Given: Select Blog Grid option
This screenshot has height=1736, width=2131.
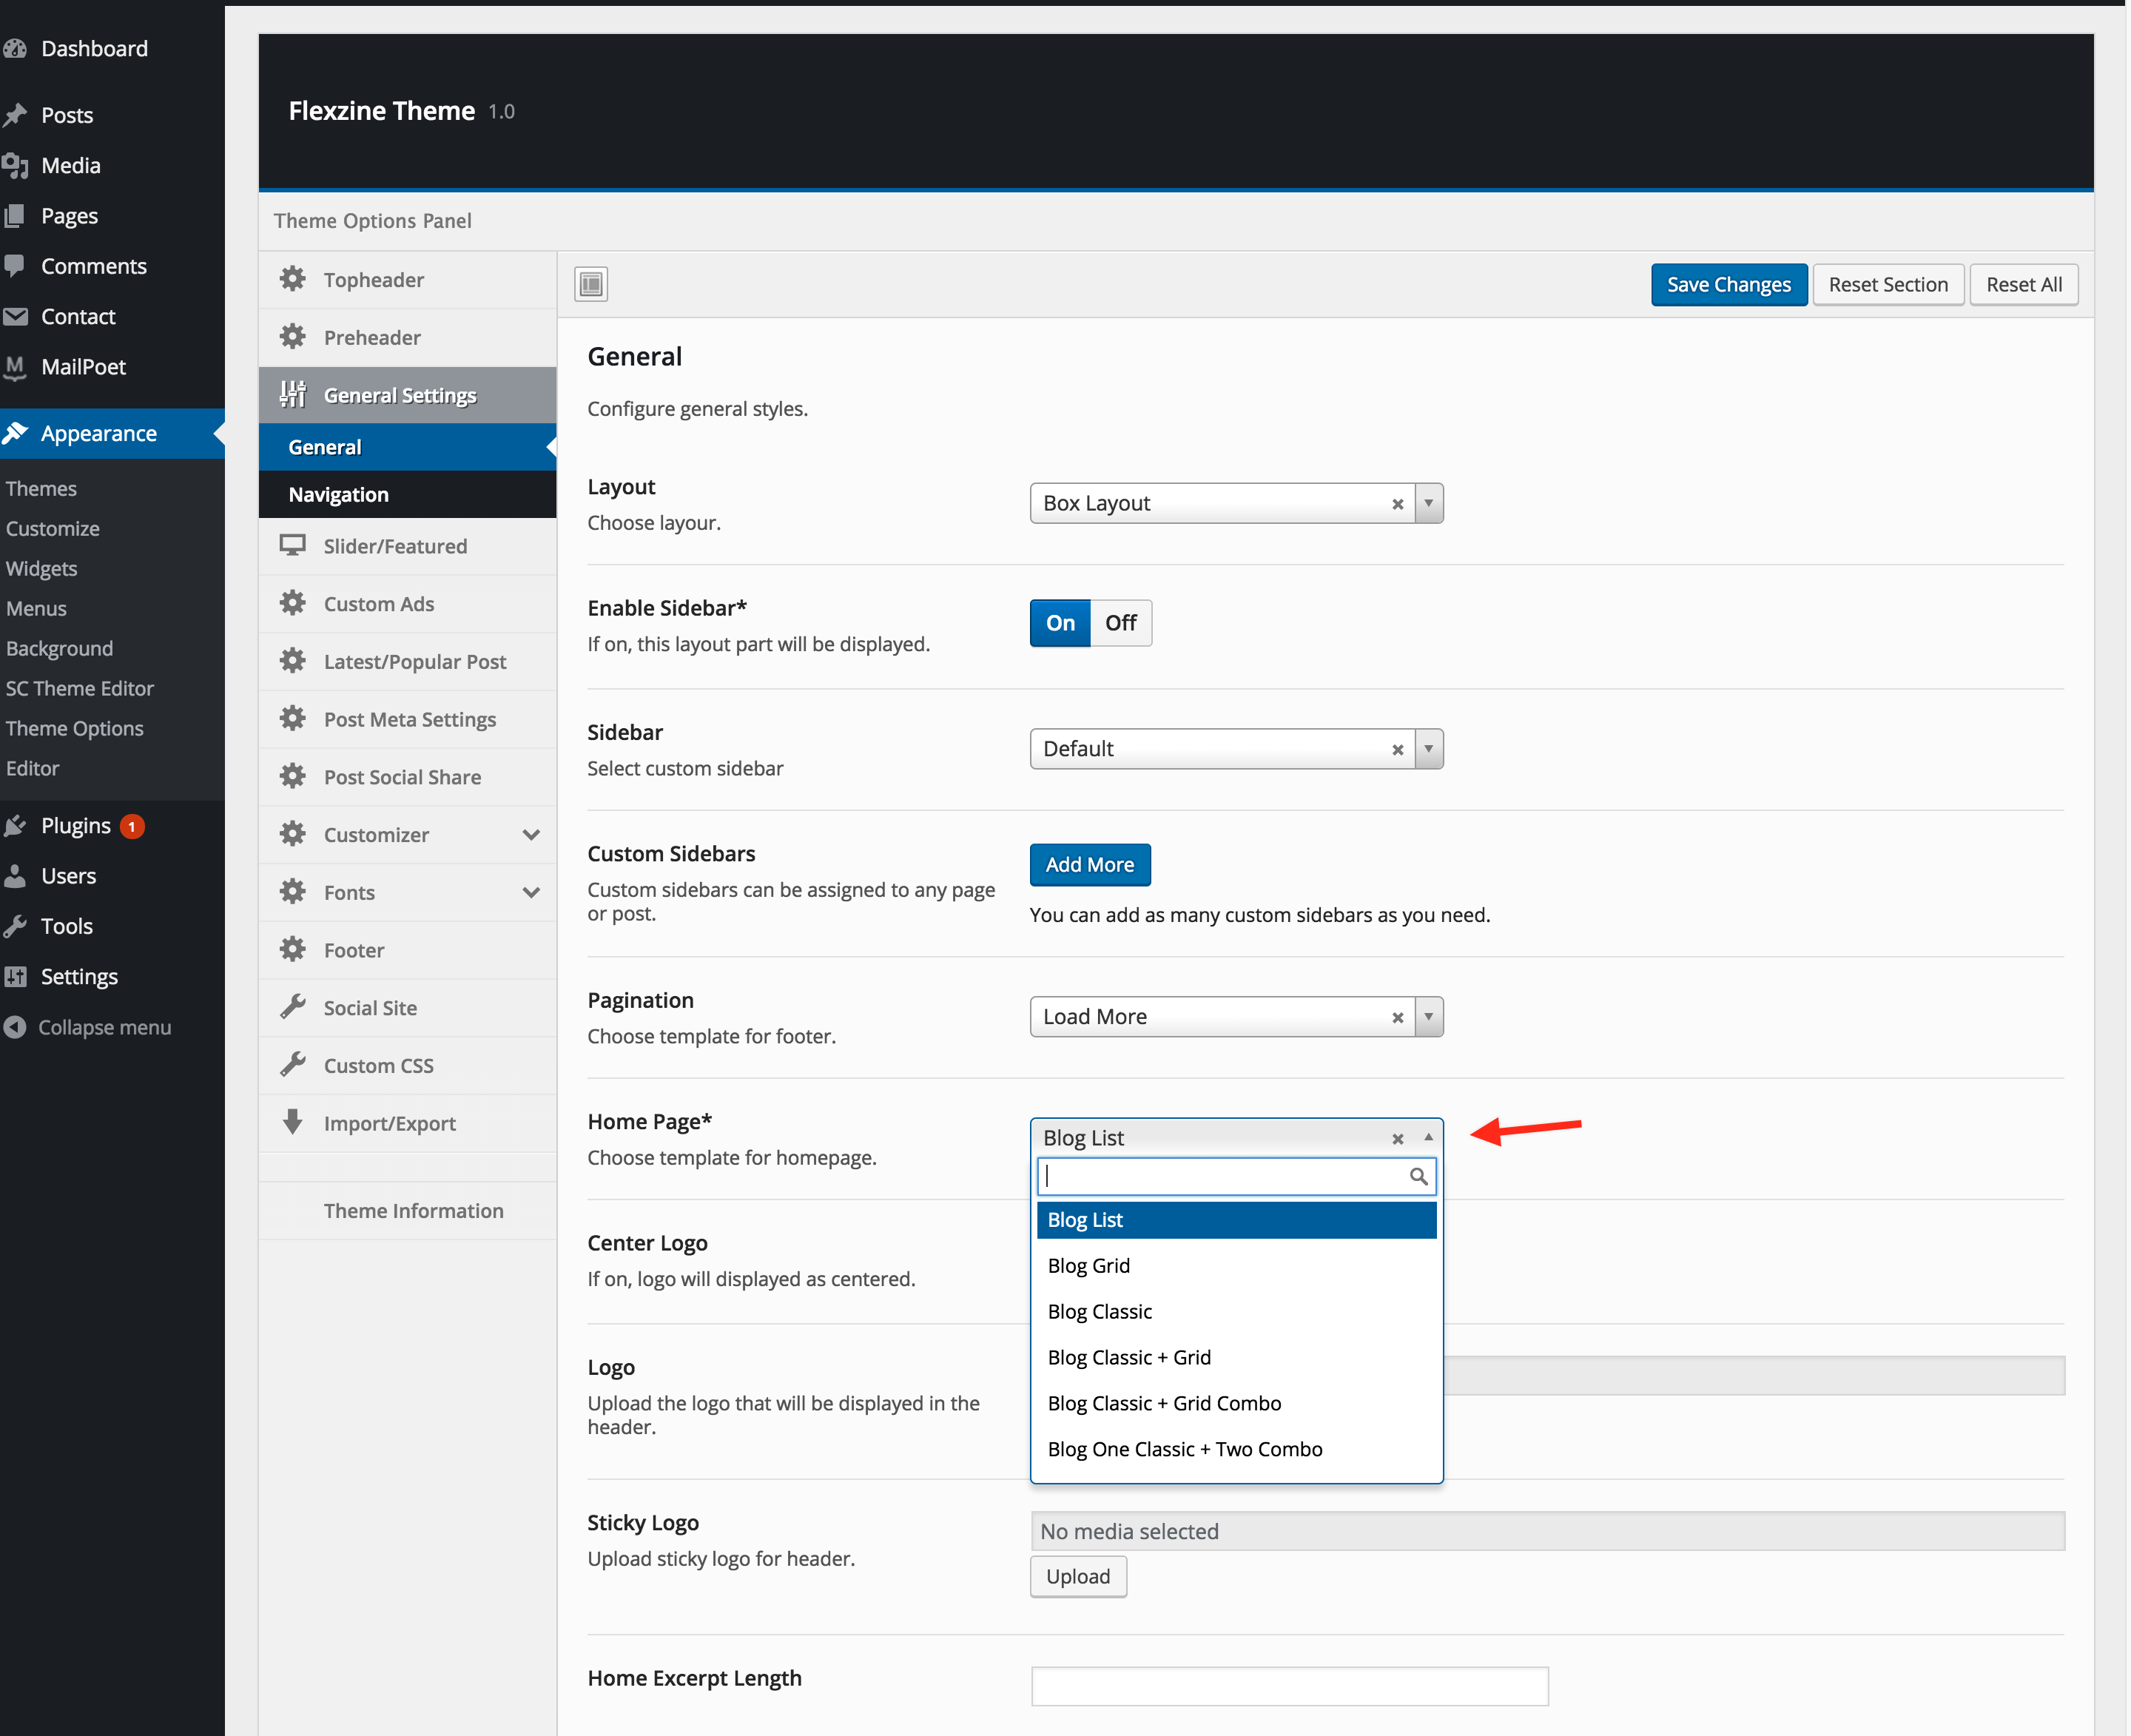Looking at the screenshot, I should tap(1237, 1266).
